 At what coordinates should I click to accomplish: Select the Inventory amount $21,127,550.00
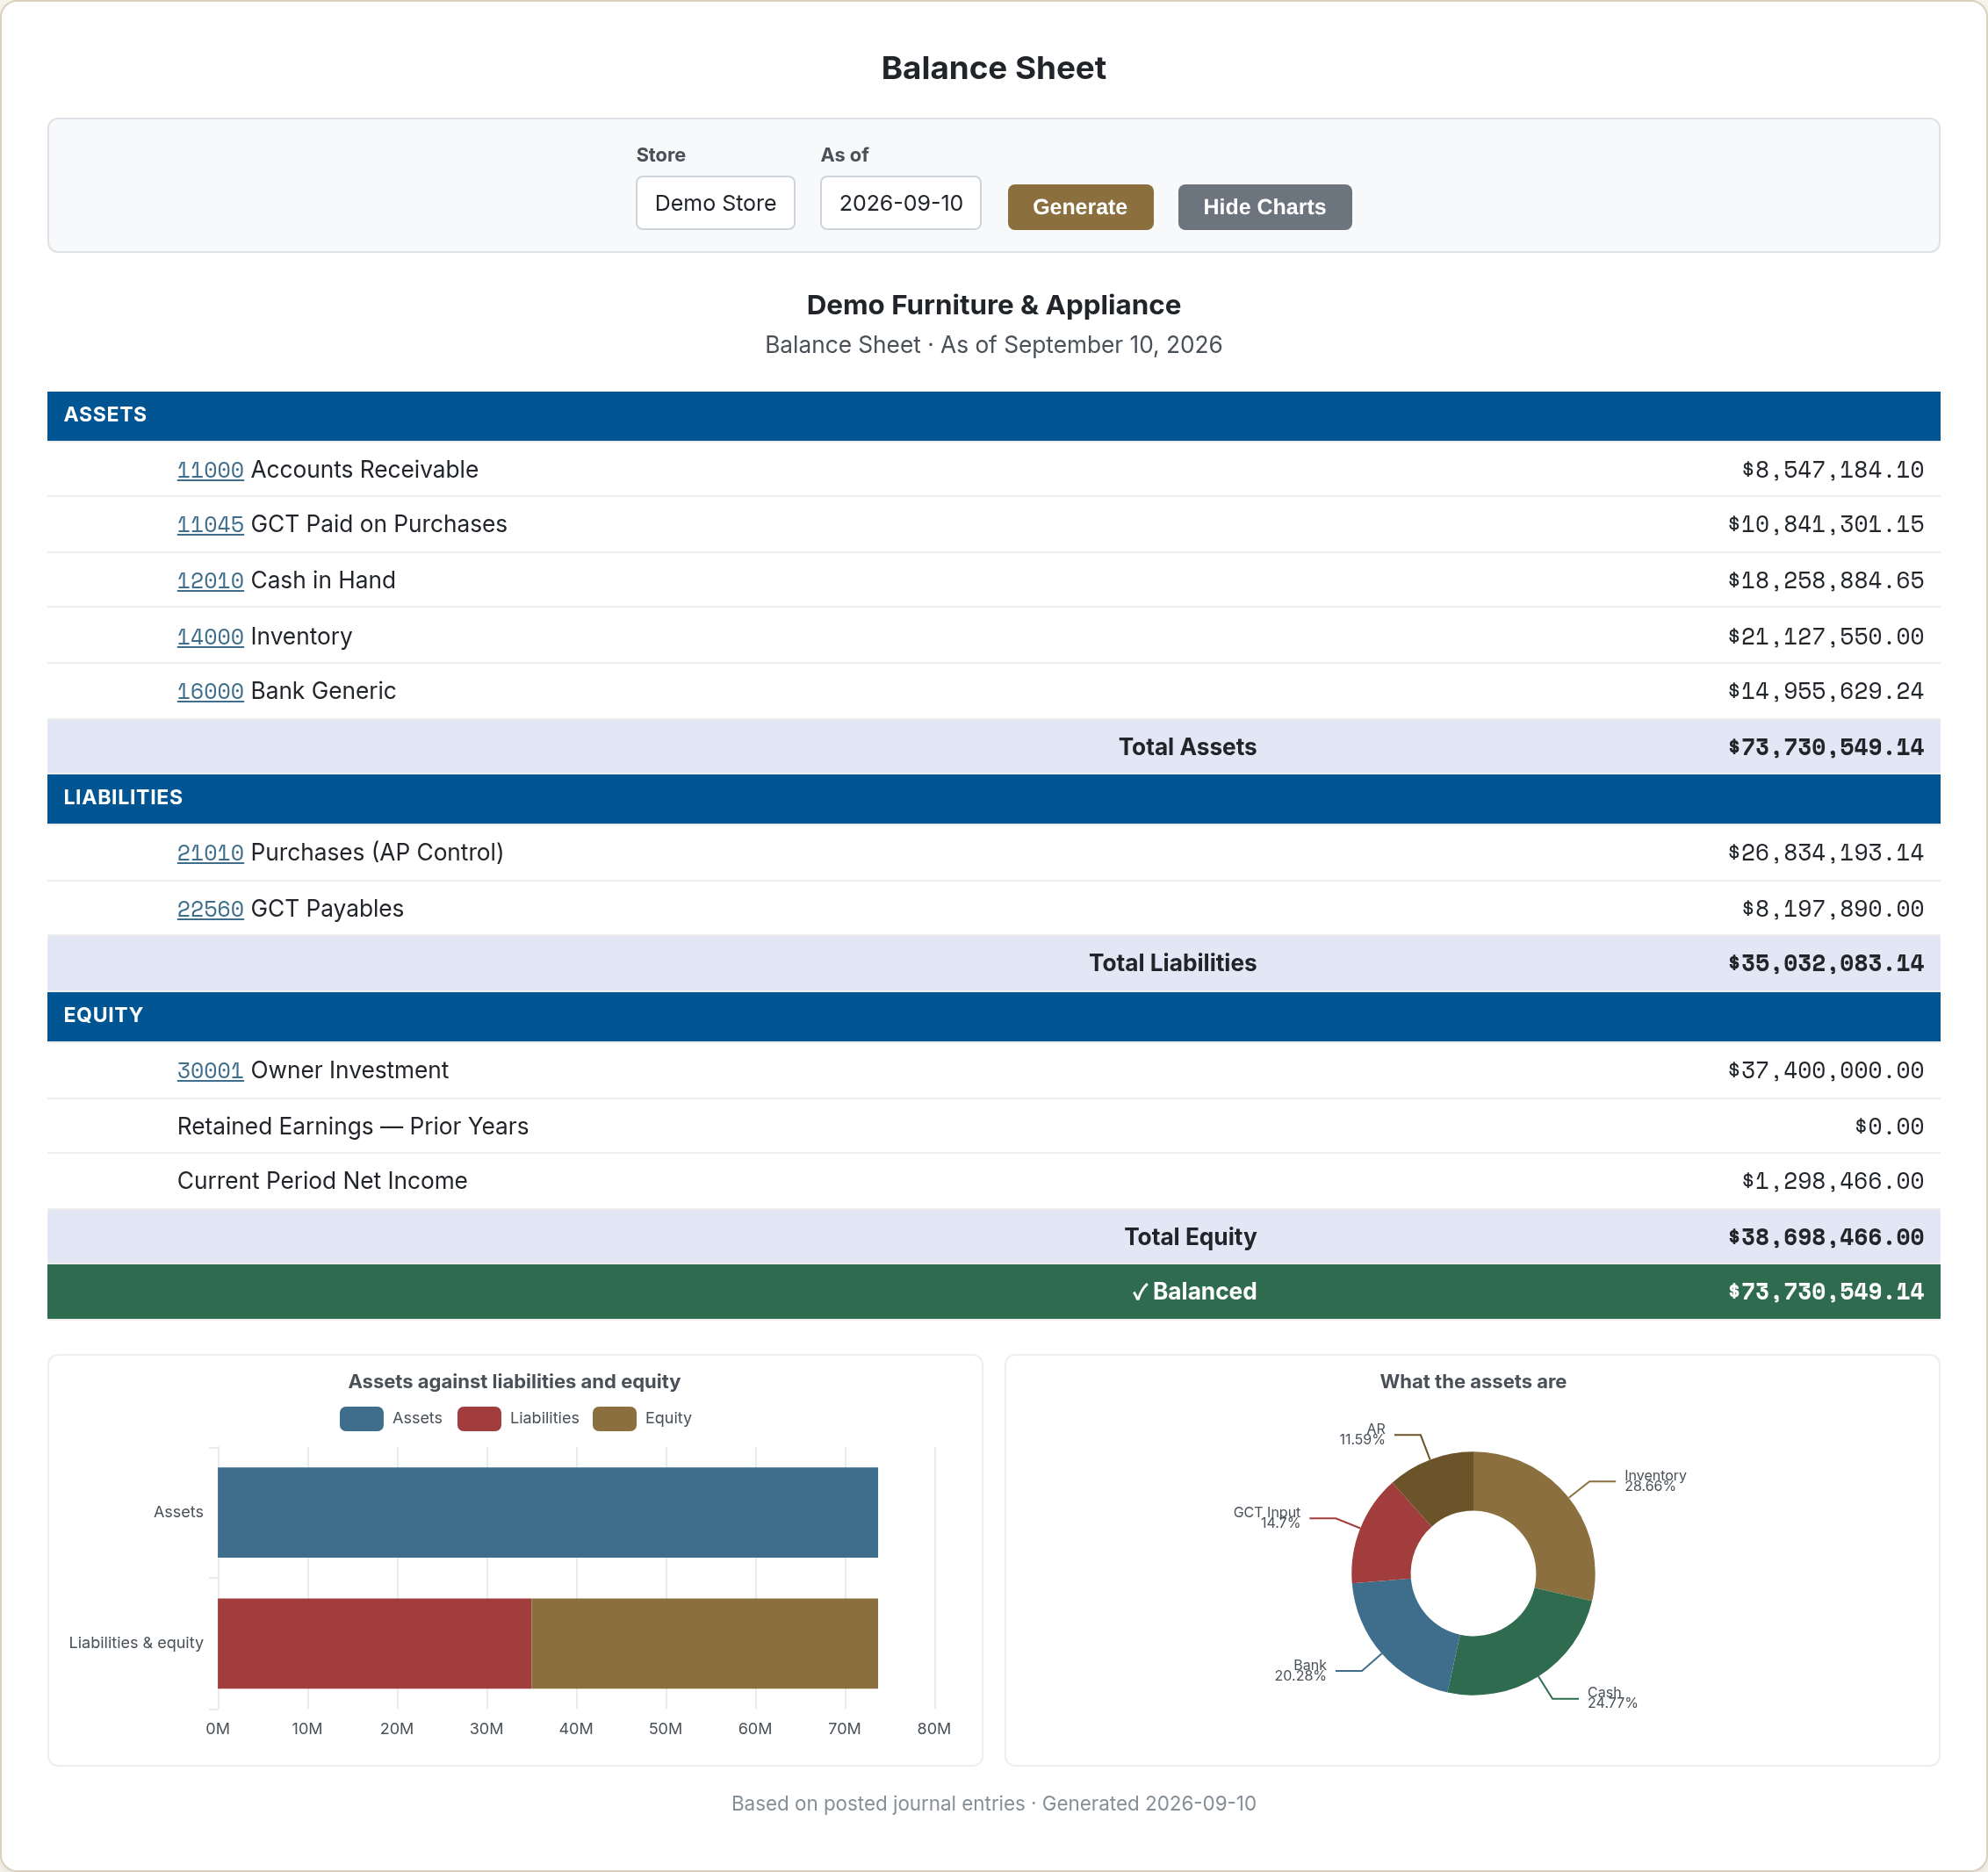(1825, 636)
